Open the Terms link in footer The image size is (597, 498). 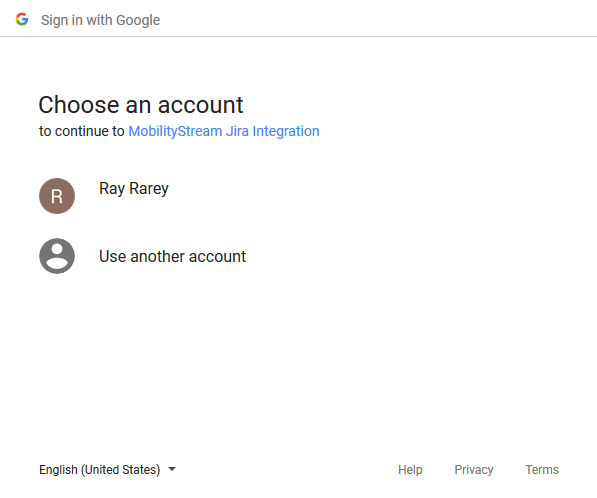click(542, 469)
